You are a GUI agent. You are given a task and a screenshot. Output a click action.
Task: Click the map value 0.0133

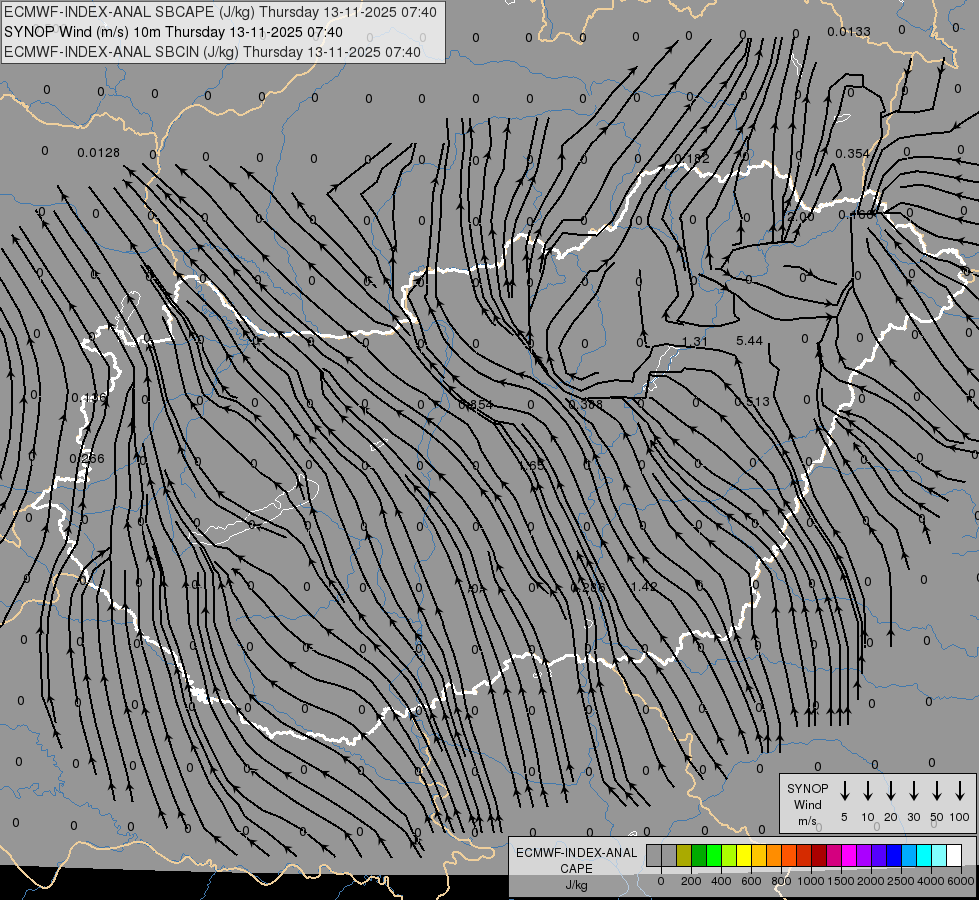(849, 32)
